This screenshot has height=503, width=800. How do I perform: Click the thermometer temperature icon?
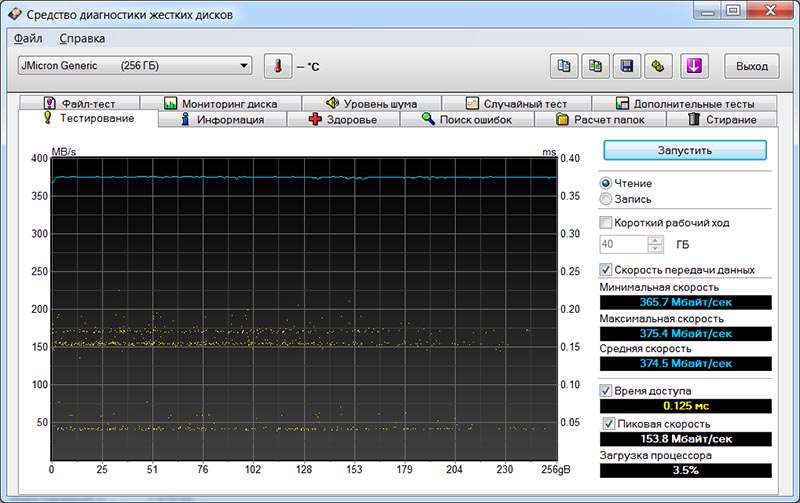coord(277,66)
